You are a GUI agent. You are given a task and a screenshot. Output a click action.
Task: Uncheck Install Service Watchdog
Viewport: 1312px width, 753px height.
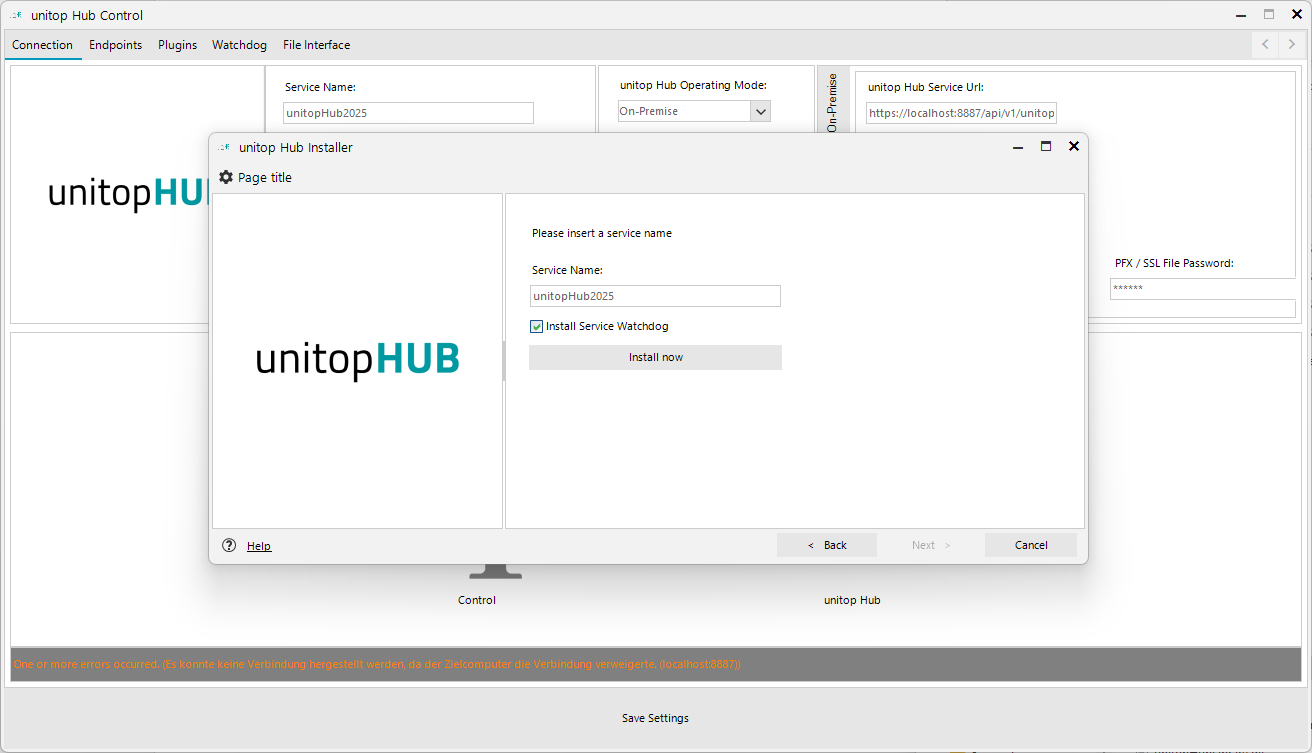pyautogui.click(x=536, y=326)
